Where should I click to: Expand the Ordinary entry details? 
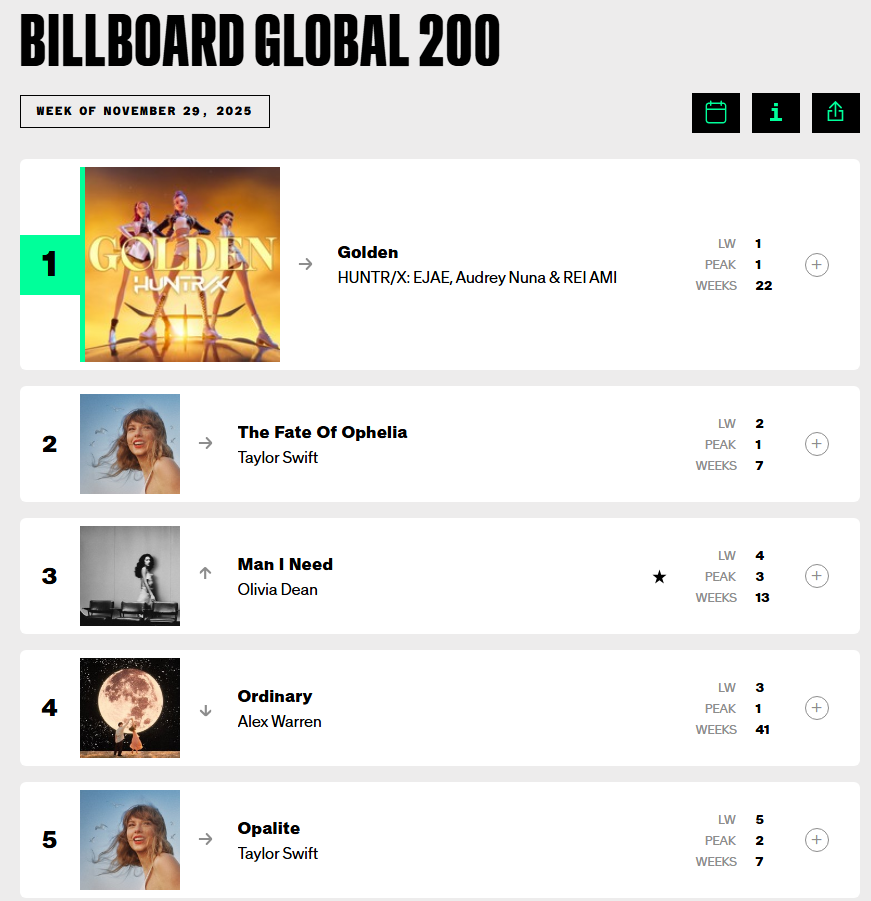[817, 708]
